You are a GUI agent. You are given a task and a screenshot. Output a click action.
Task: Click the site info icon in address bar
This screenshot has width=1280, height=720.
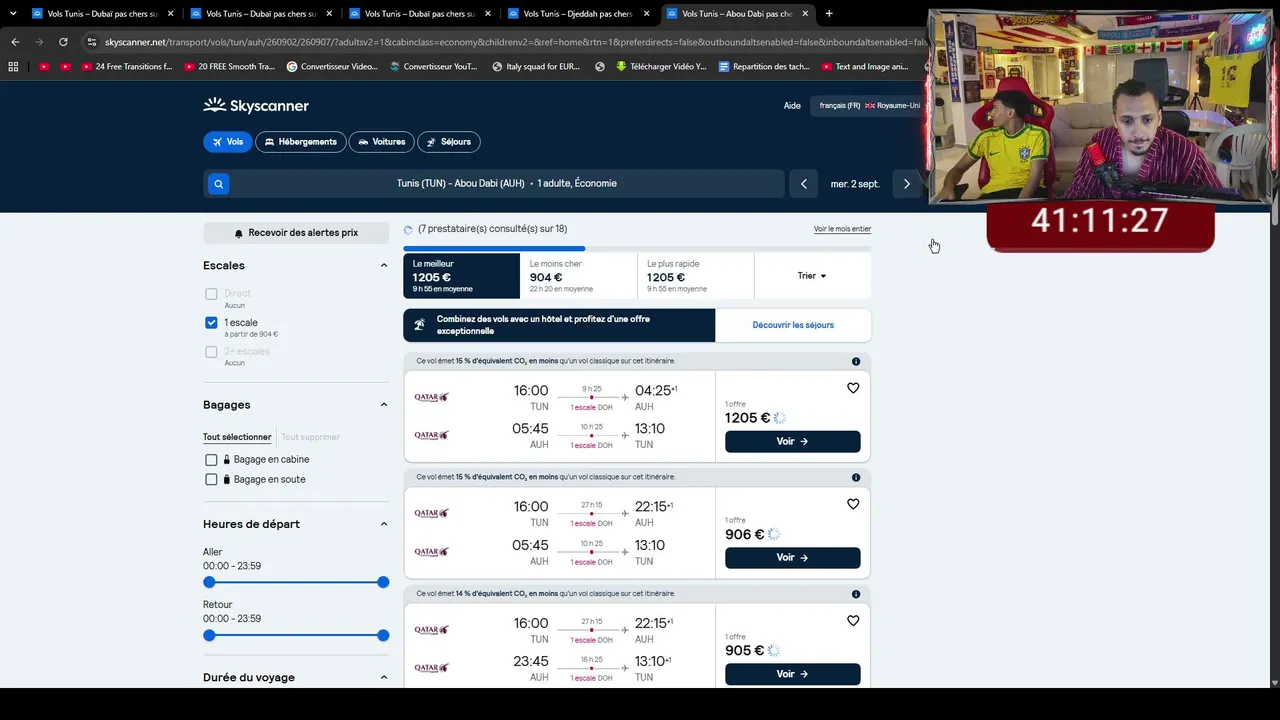(92, 42)
